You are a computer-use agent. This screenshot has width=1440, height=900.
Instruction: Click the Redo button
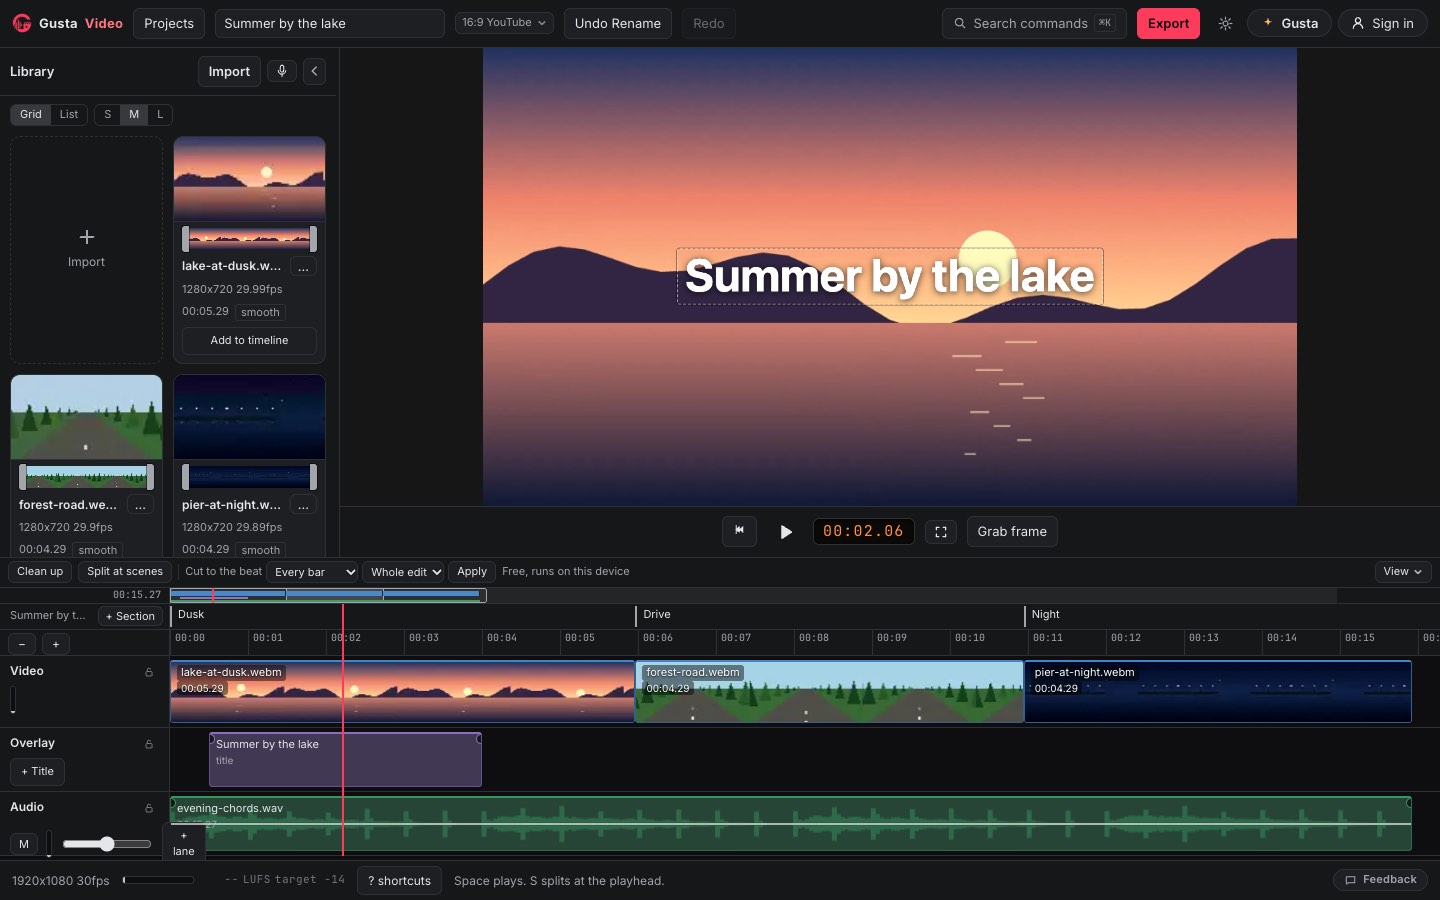coord(708,23)
